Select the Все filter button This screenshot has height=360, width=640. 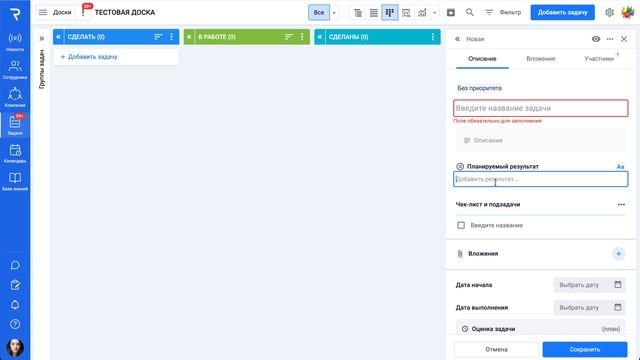[319, 13]
